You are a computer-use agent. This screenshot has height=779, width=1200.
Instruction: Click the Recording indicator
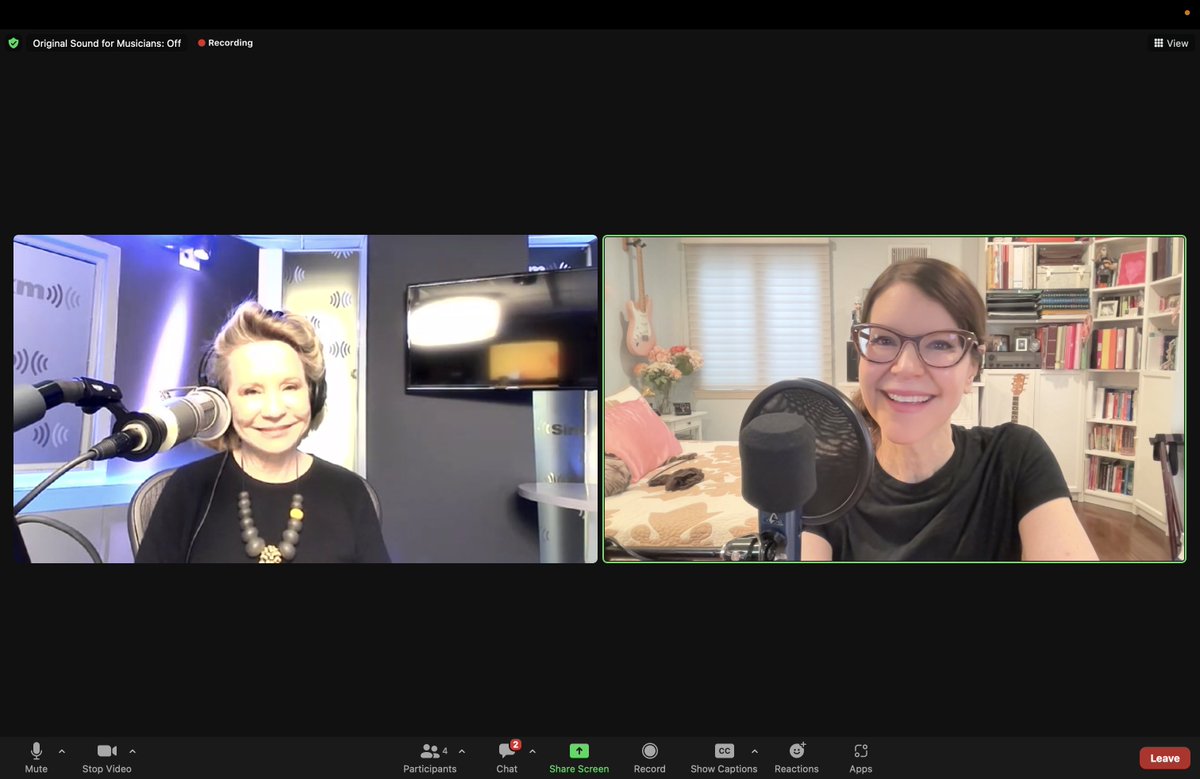[x=225, y=43]
